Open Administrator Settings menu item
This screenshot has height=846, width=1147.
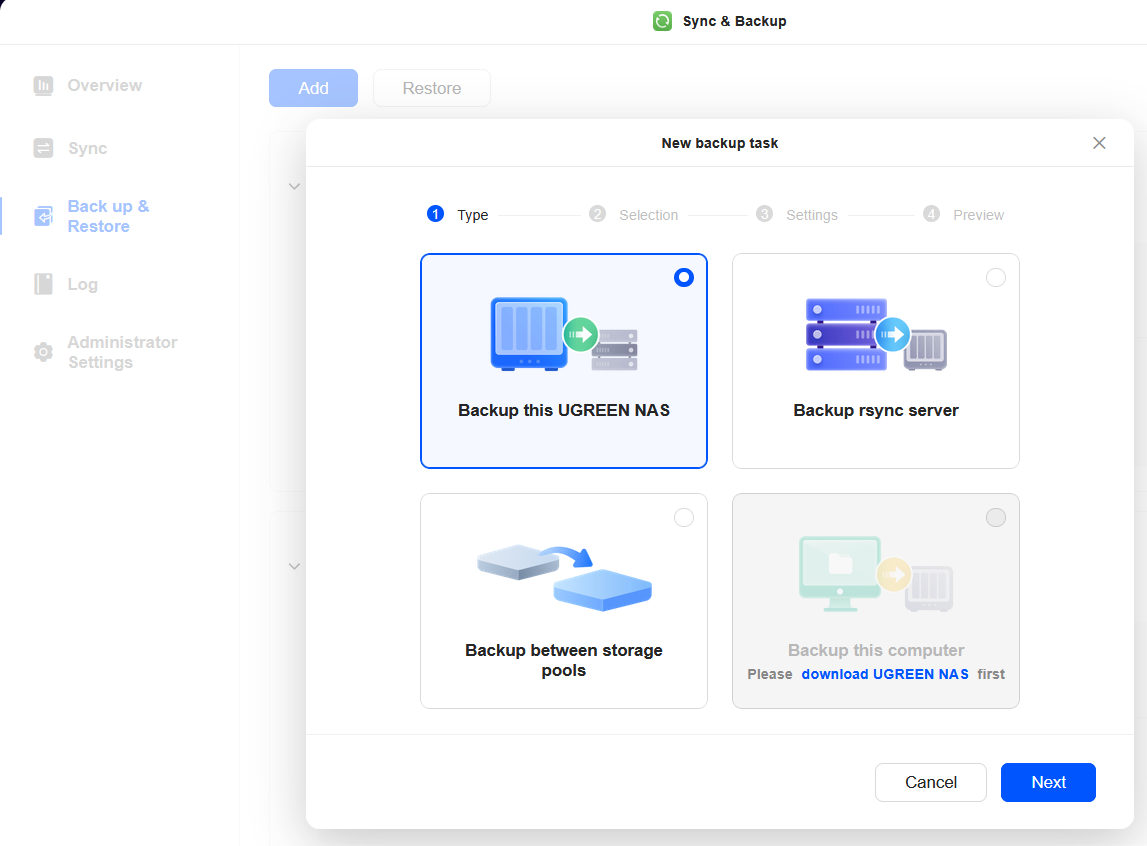coord(122,352)
